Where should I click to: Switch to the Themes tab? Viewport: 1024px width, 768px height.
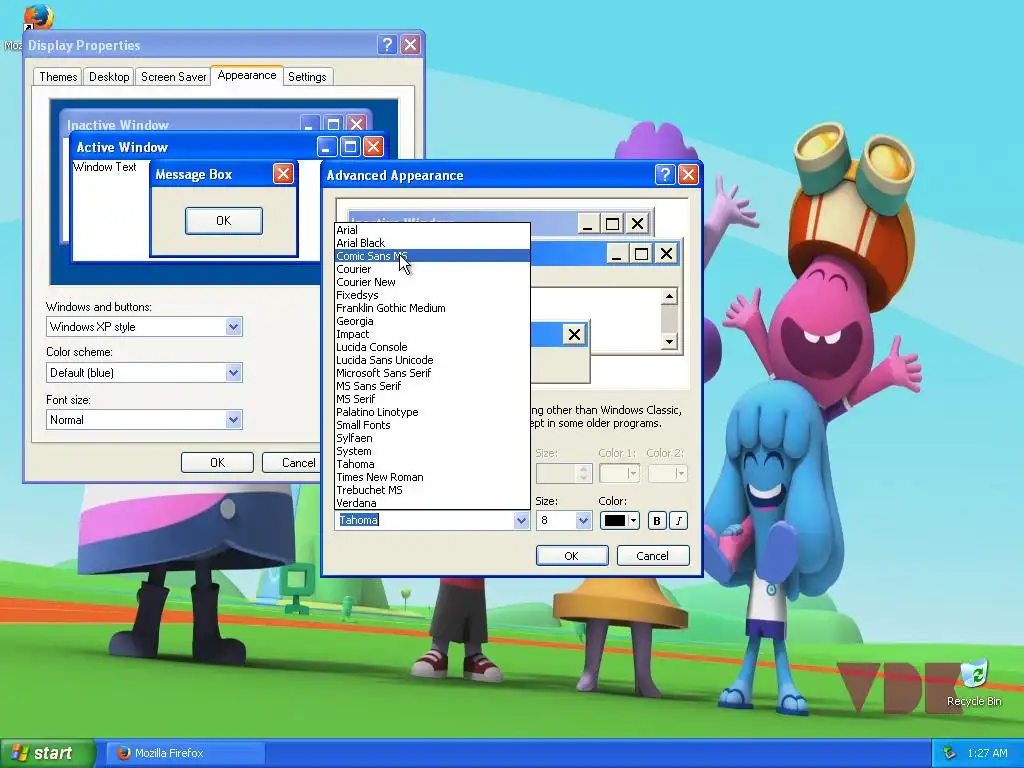click(58, 77)
